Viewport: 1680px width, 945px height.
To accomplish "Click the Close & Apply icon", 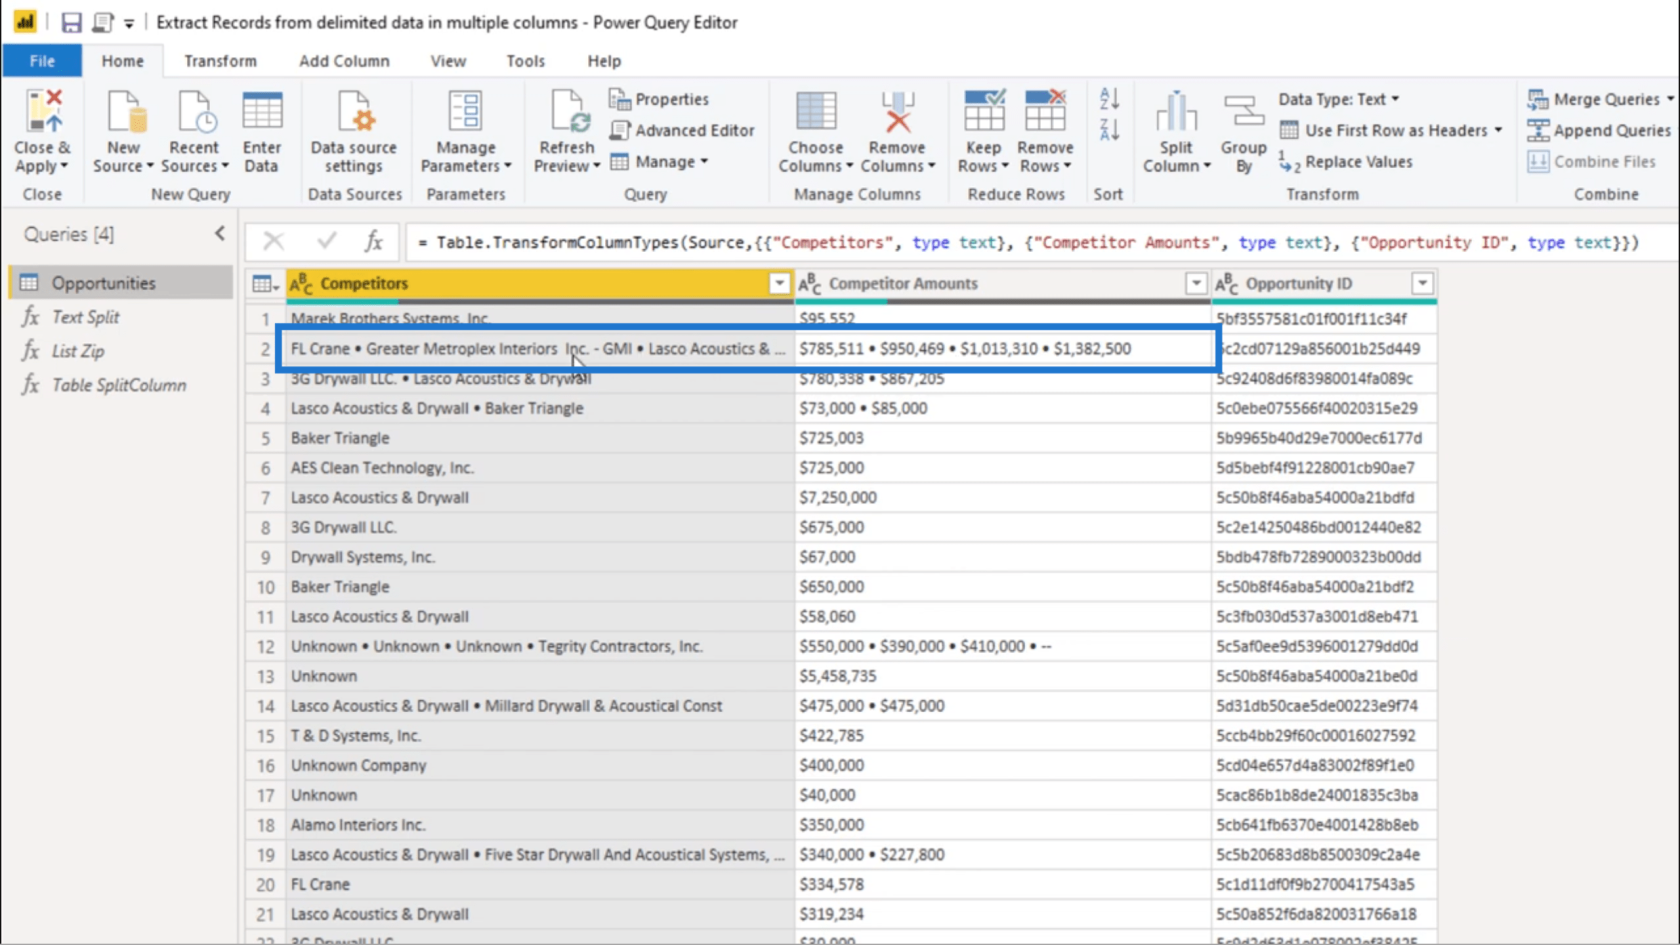I will (44, 111).
